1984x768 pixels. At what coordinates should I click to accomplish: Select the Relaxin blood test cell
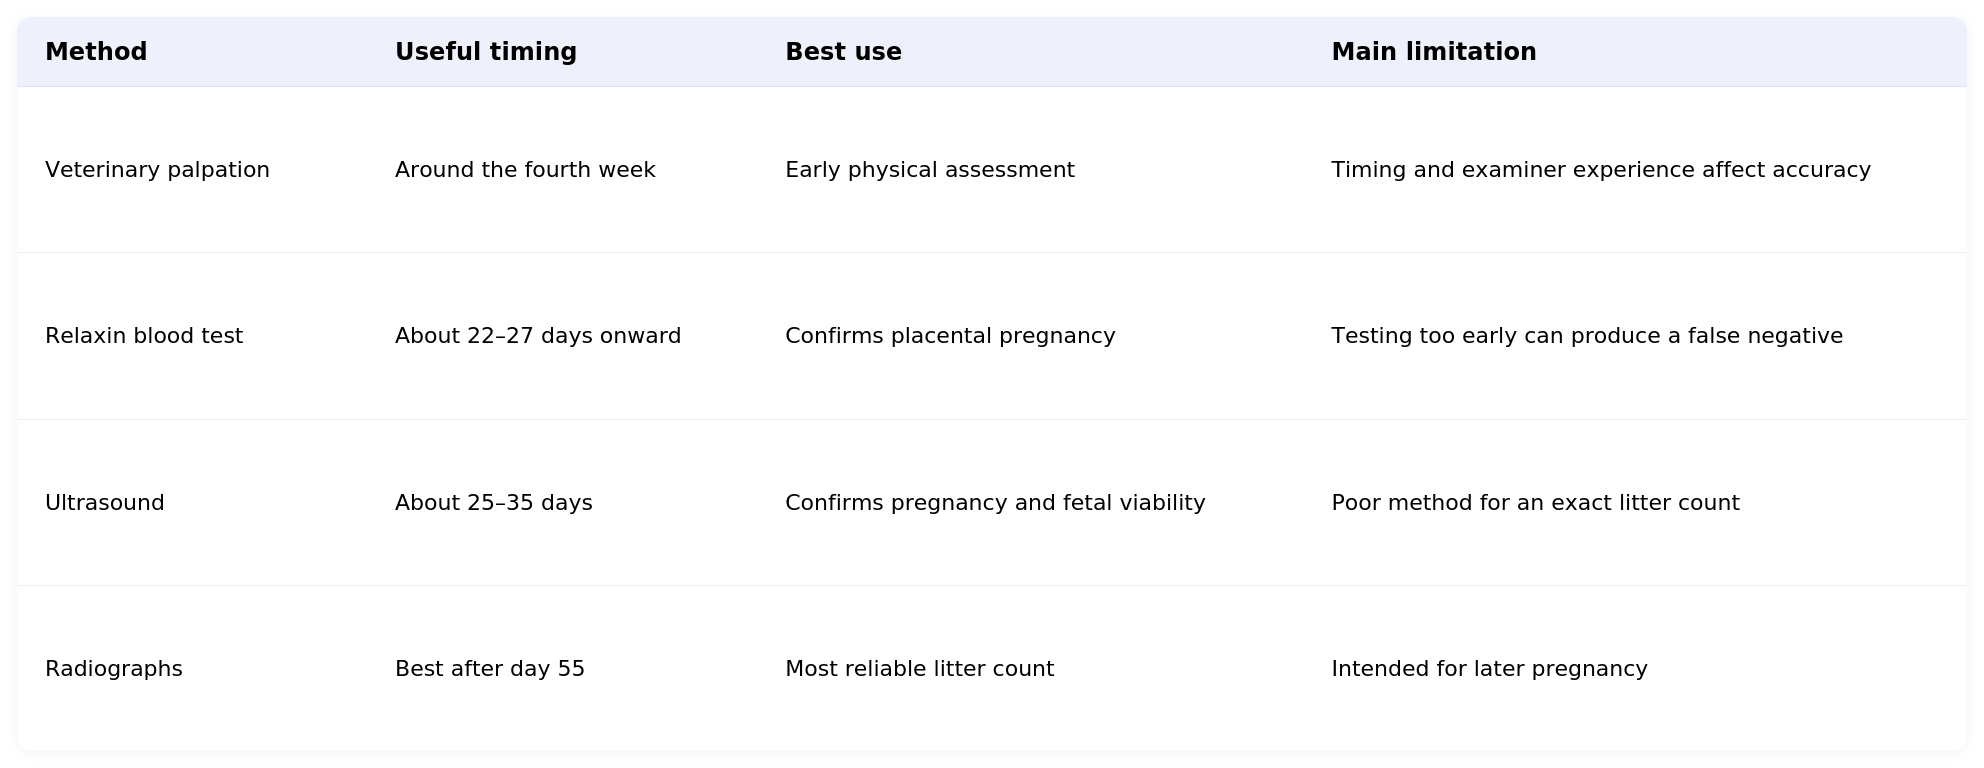(x=144, y=336)
